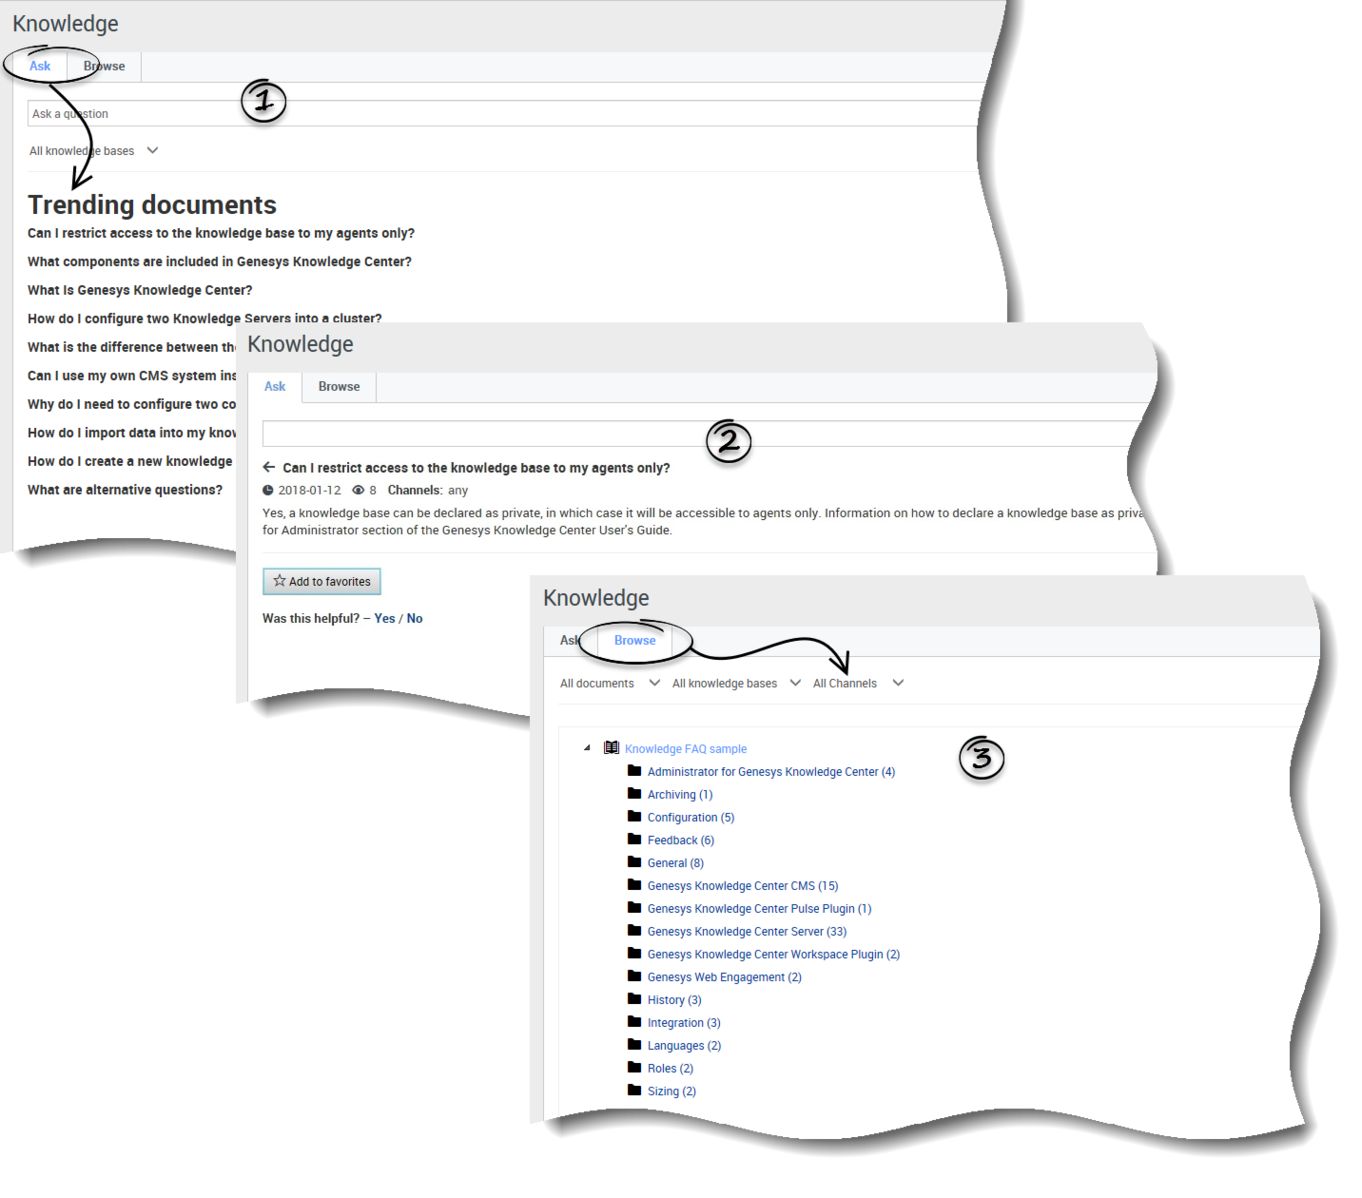
Task: Click the views eye icon under article title
Action: click(358, 490)
